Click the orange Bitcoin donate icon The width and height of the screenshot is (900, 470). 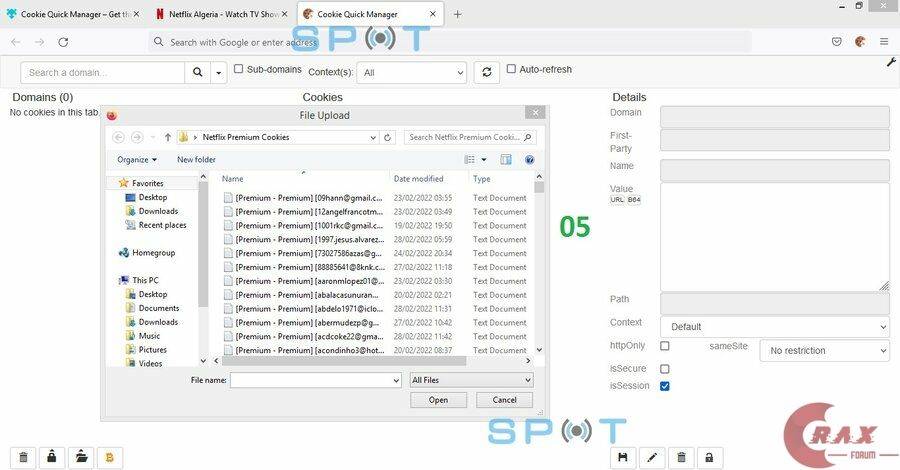(x=110, y=457)
